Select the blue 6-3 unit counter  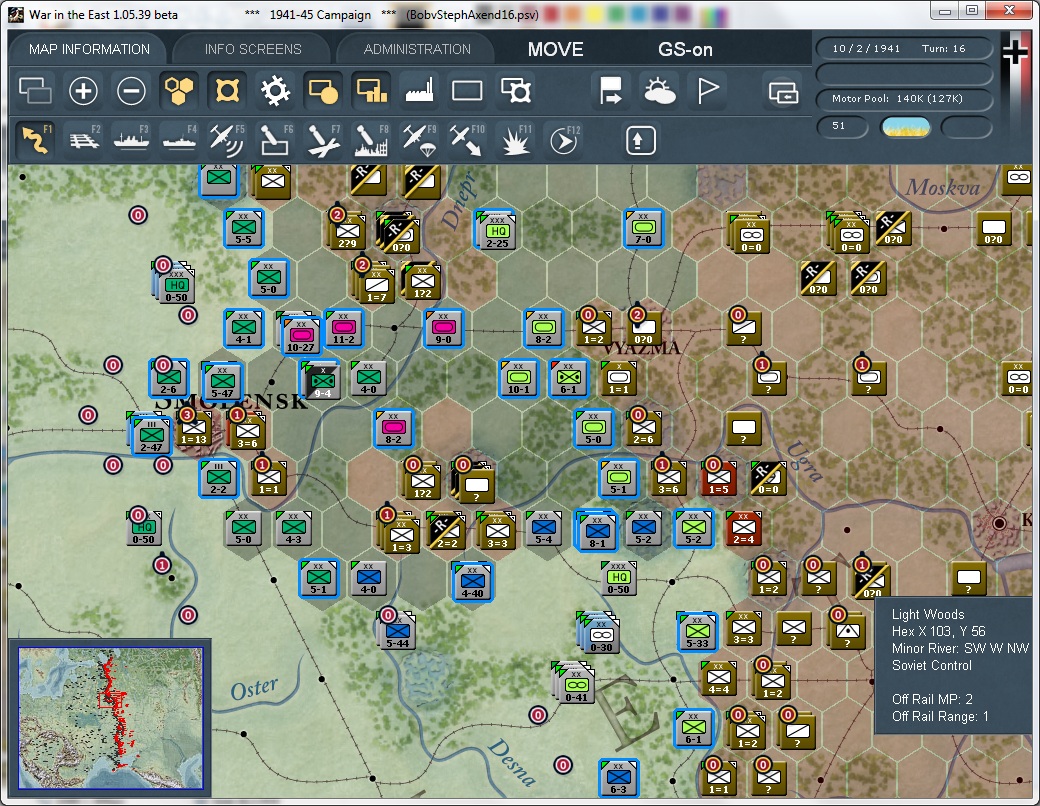618,777
